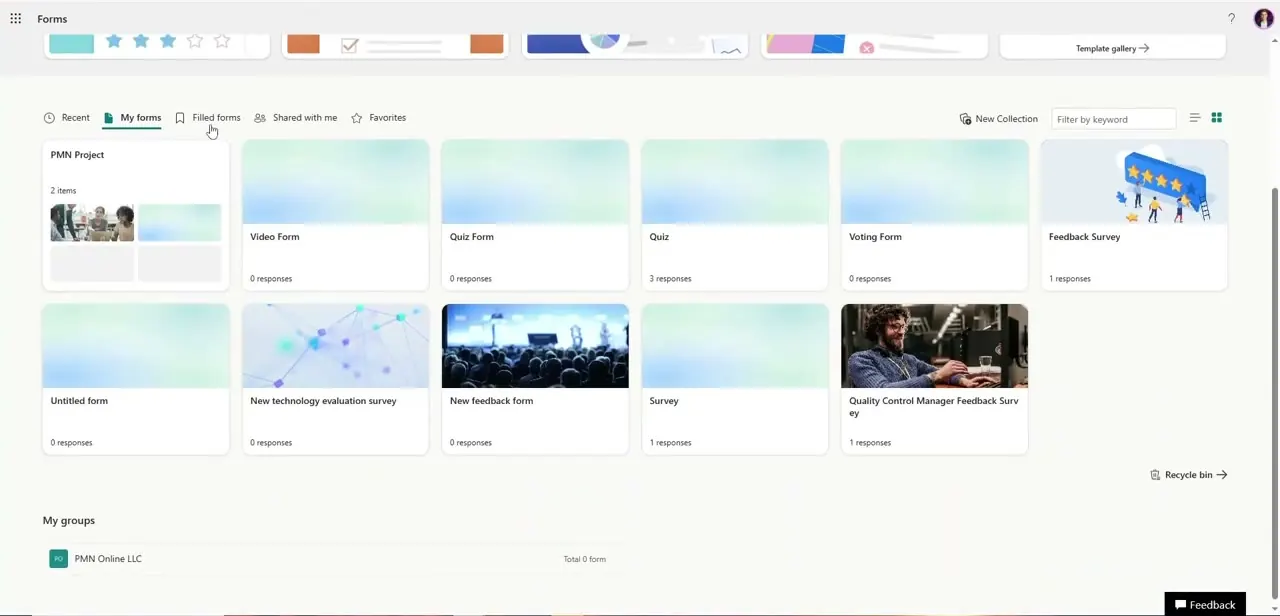Click the My groups heading
This screenshot has height=616, width=1280.
pyautogui.click(x=69, y=520)
